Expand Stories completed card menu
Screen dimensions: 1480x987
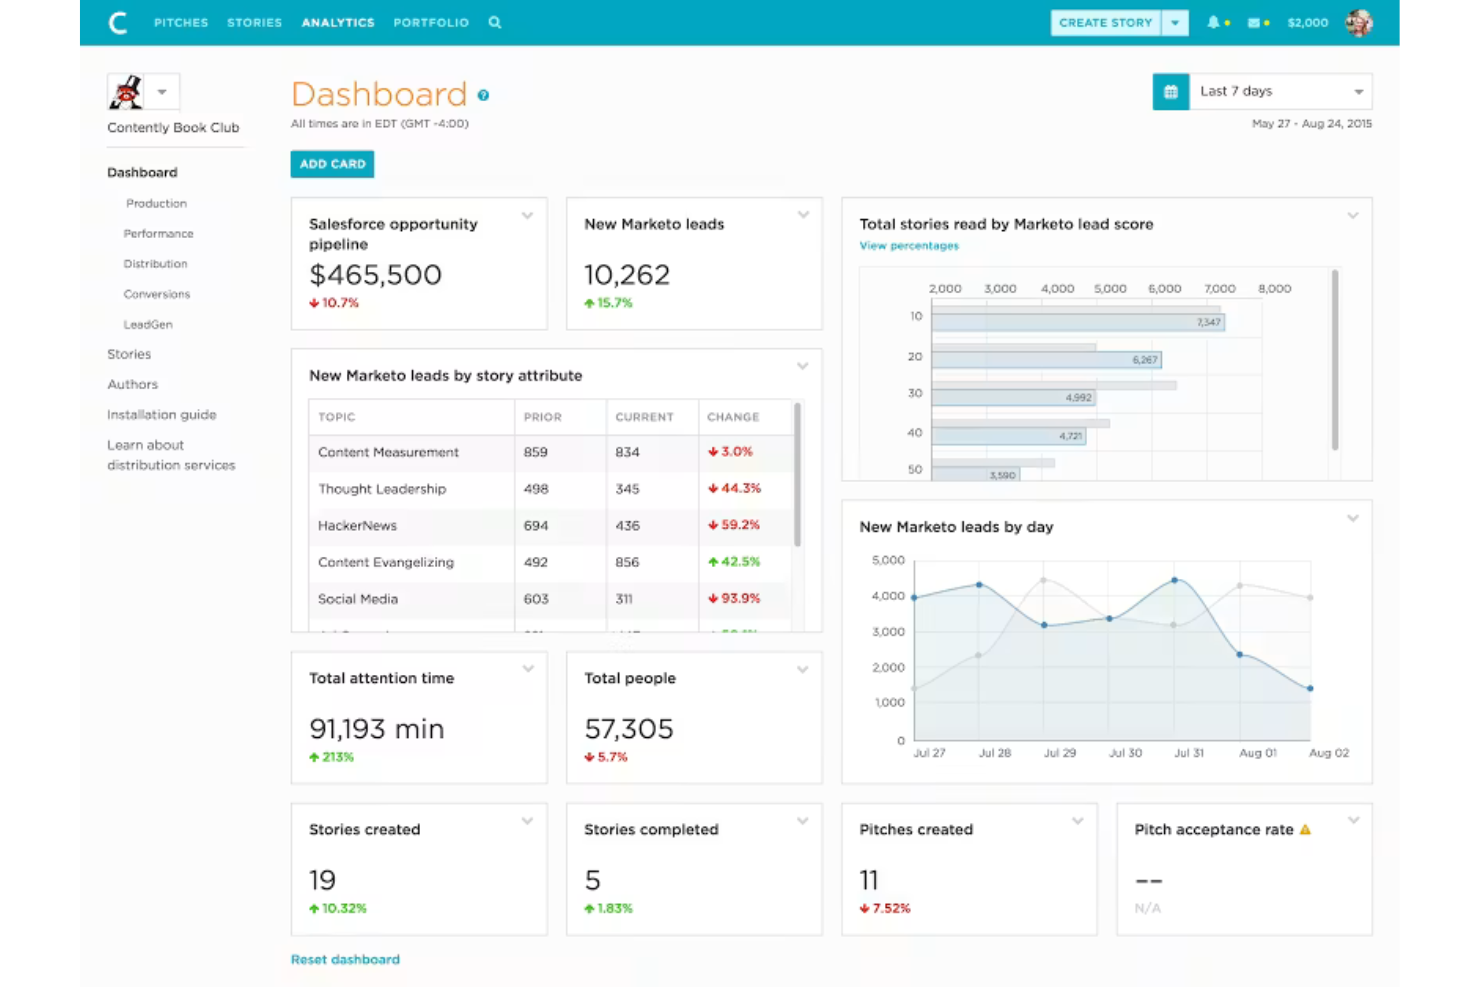(803, 821)
